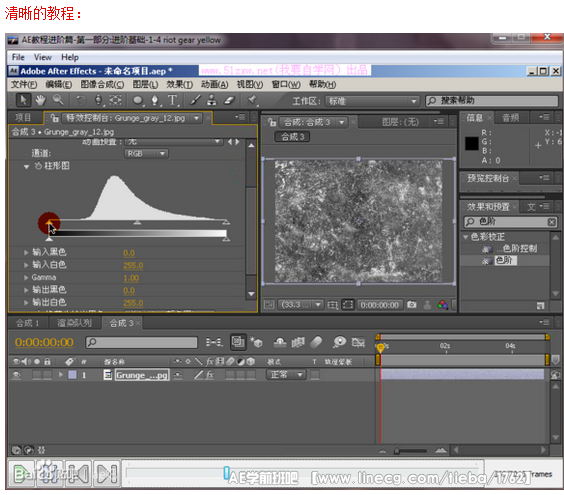Screen dimensions: 564x495
Task: Select the Selection arrow tool
Action: pyautogui.click(x=23, y=100)
